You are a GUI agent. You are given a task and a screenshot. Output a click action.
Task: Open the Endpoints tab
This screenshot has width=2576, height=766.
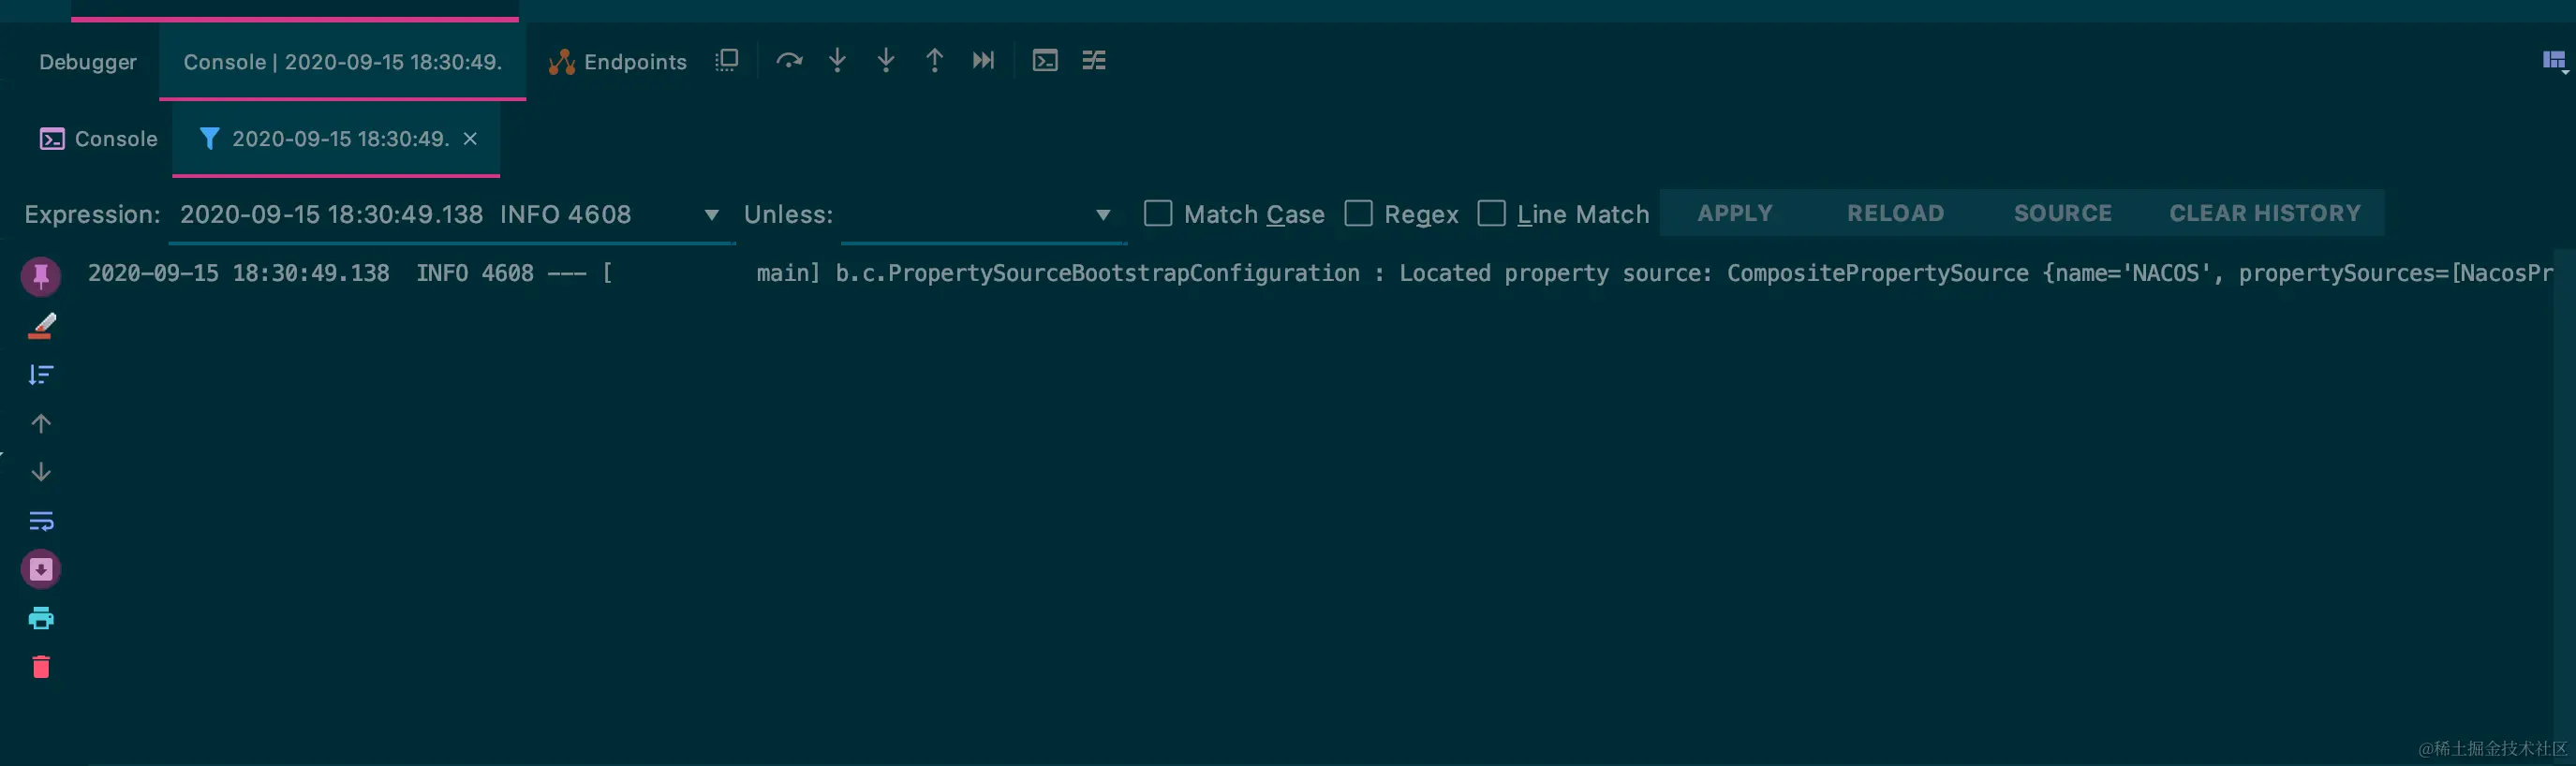[618, 62]
